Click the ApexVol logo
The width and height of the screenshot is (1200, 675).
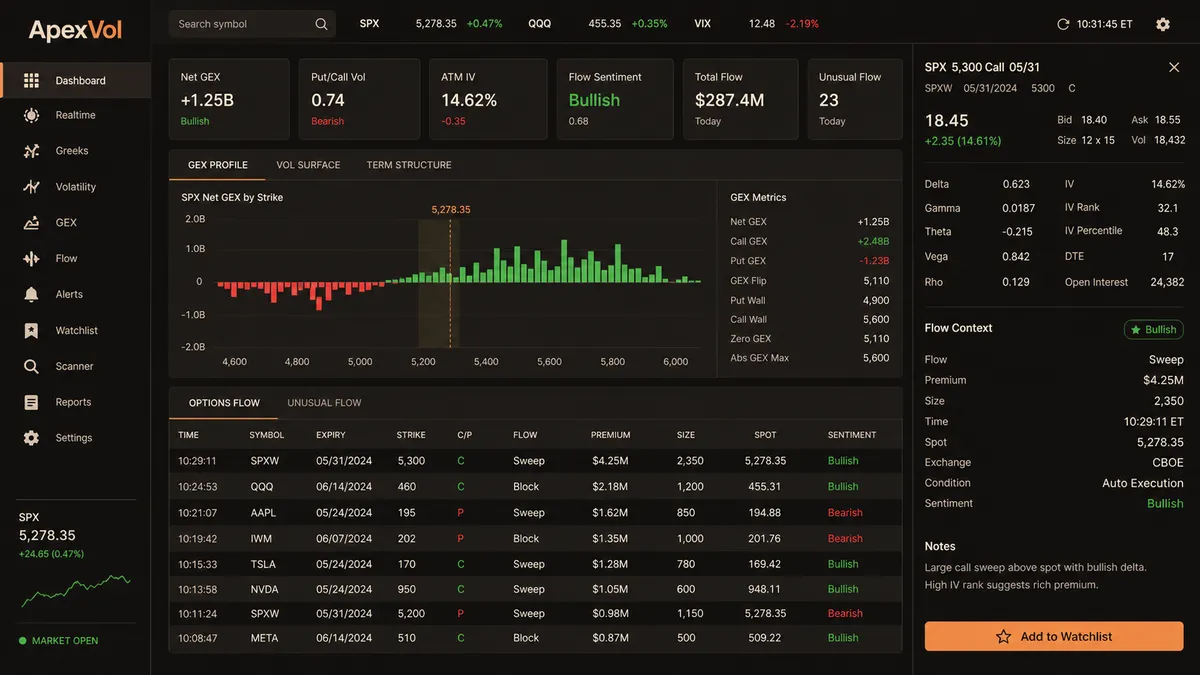tap(75, 30)
